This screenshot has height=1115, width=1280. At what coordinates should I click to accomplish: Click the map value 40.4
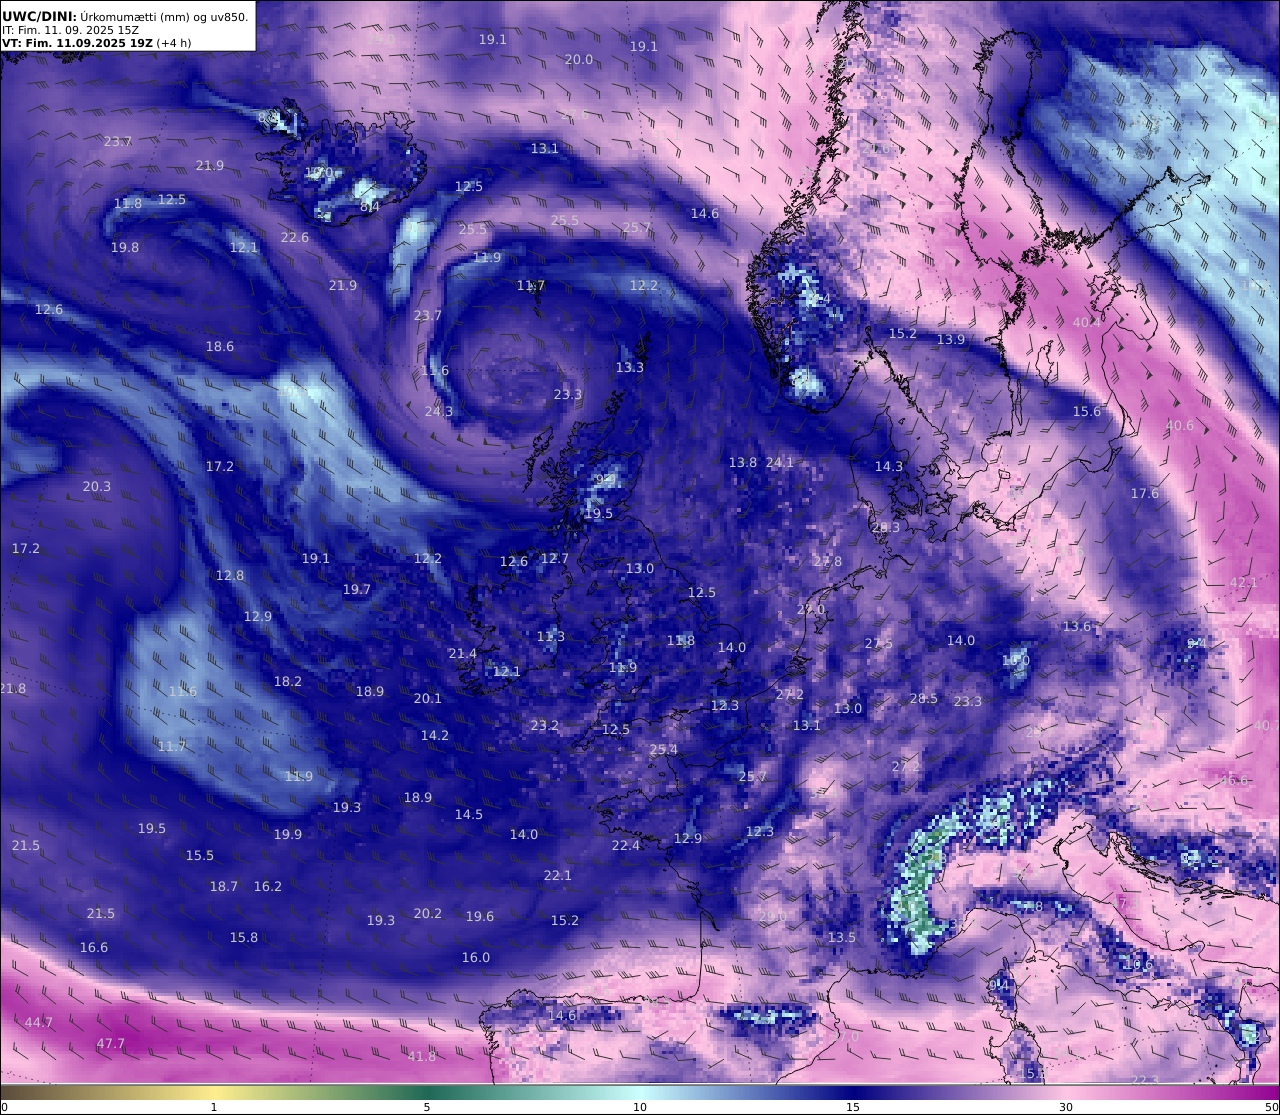pos(1087,323)
